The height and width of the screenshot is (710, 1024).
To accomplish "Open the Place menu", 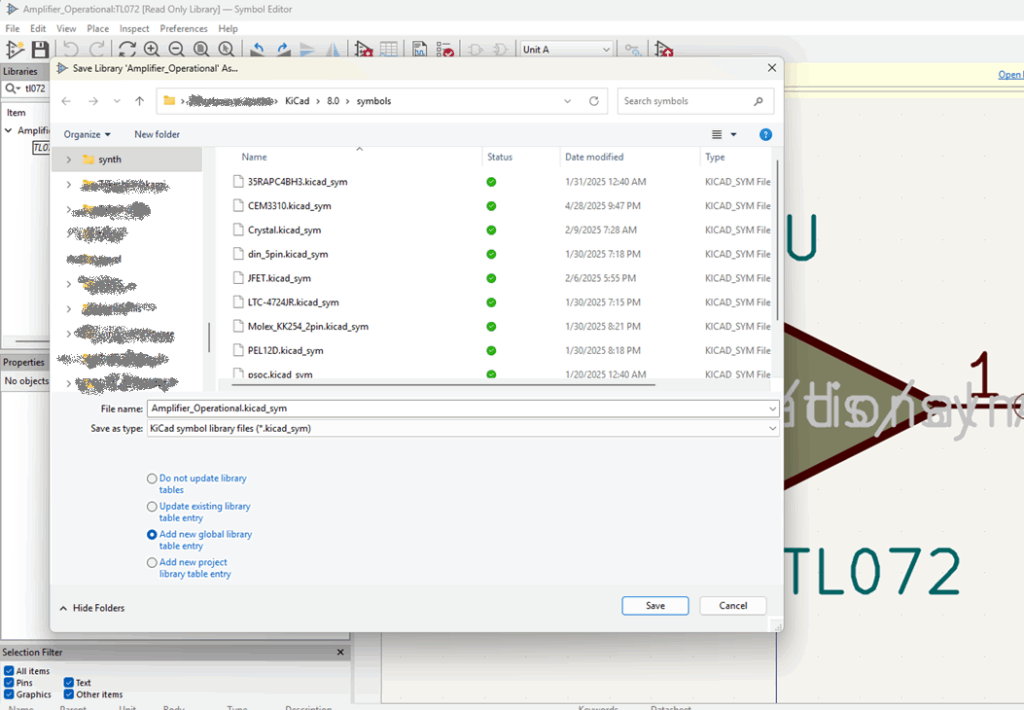I will [x=98, y=29].
